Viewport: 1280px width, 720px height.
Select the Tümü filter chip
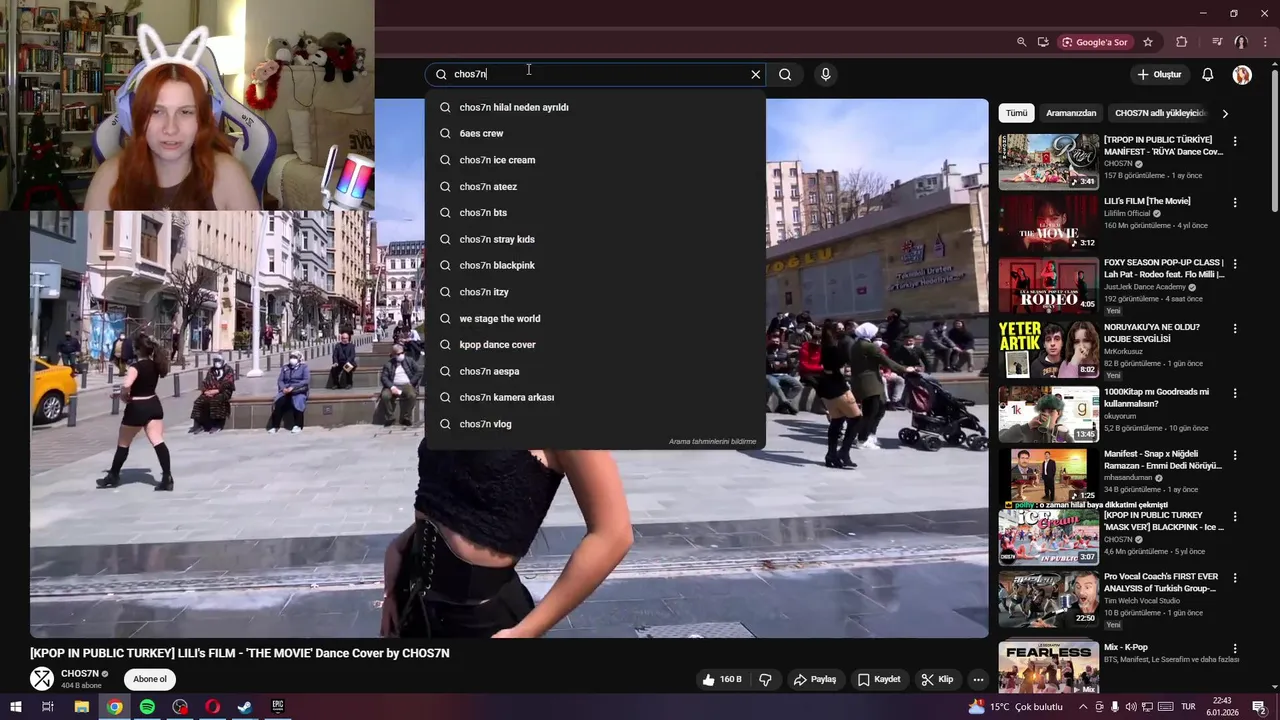[x=1016, y=113]
